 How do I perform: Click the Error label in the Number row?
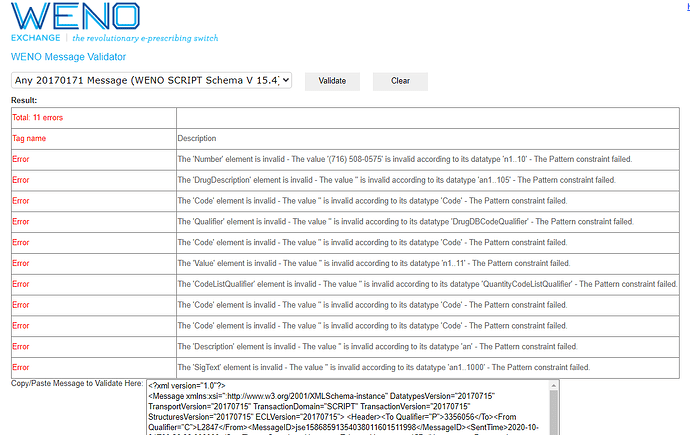click(21, 159)
